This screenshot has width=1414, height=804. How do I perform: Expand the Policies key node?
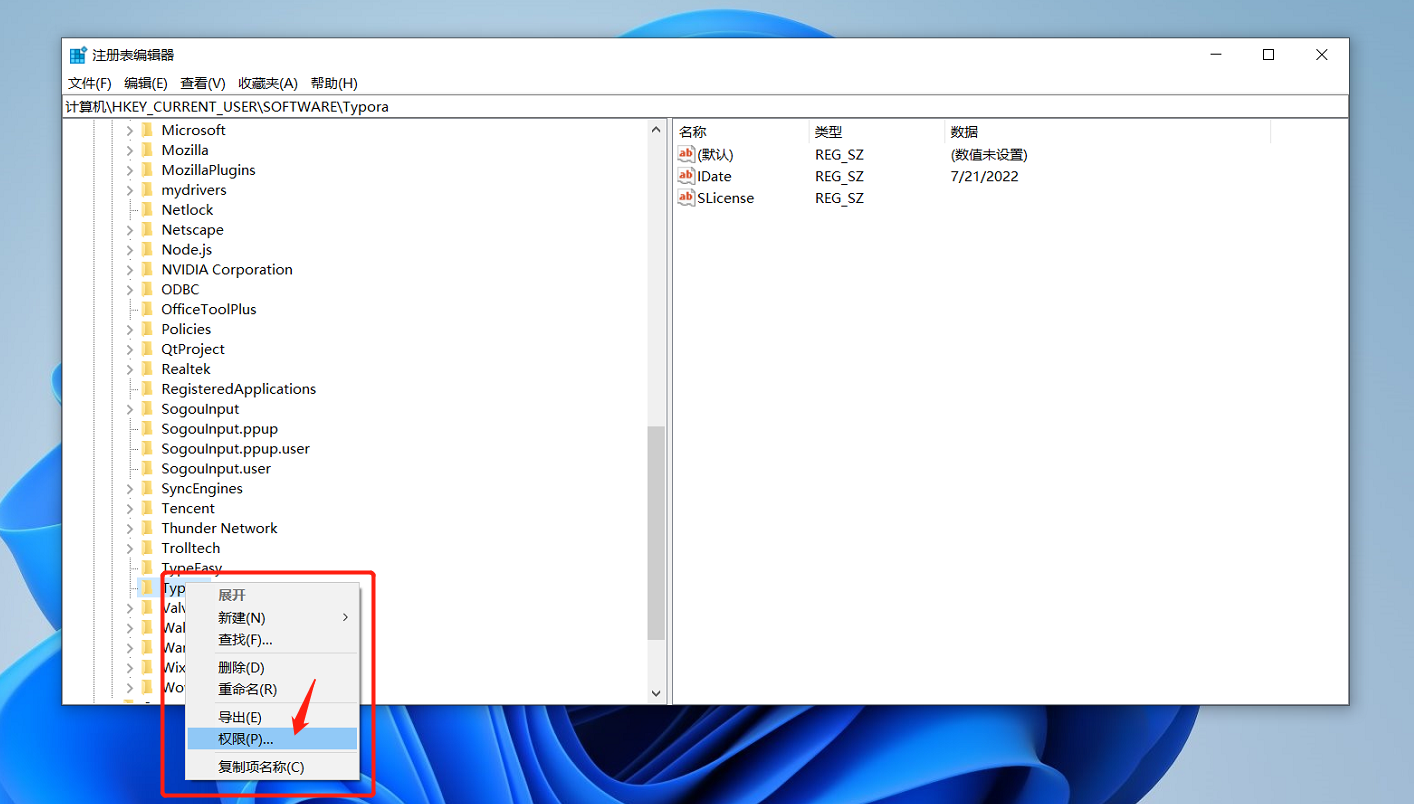coord(130,329)
